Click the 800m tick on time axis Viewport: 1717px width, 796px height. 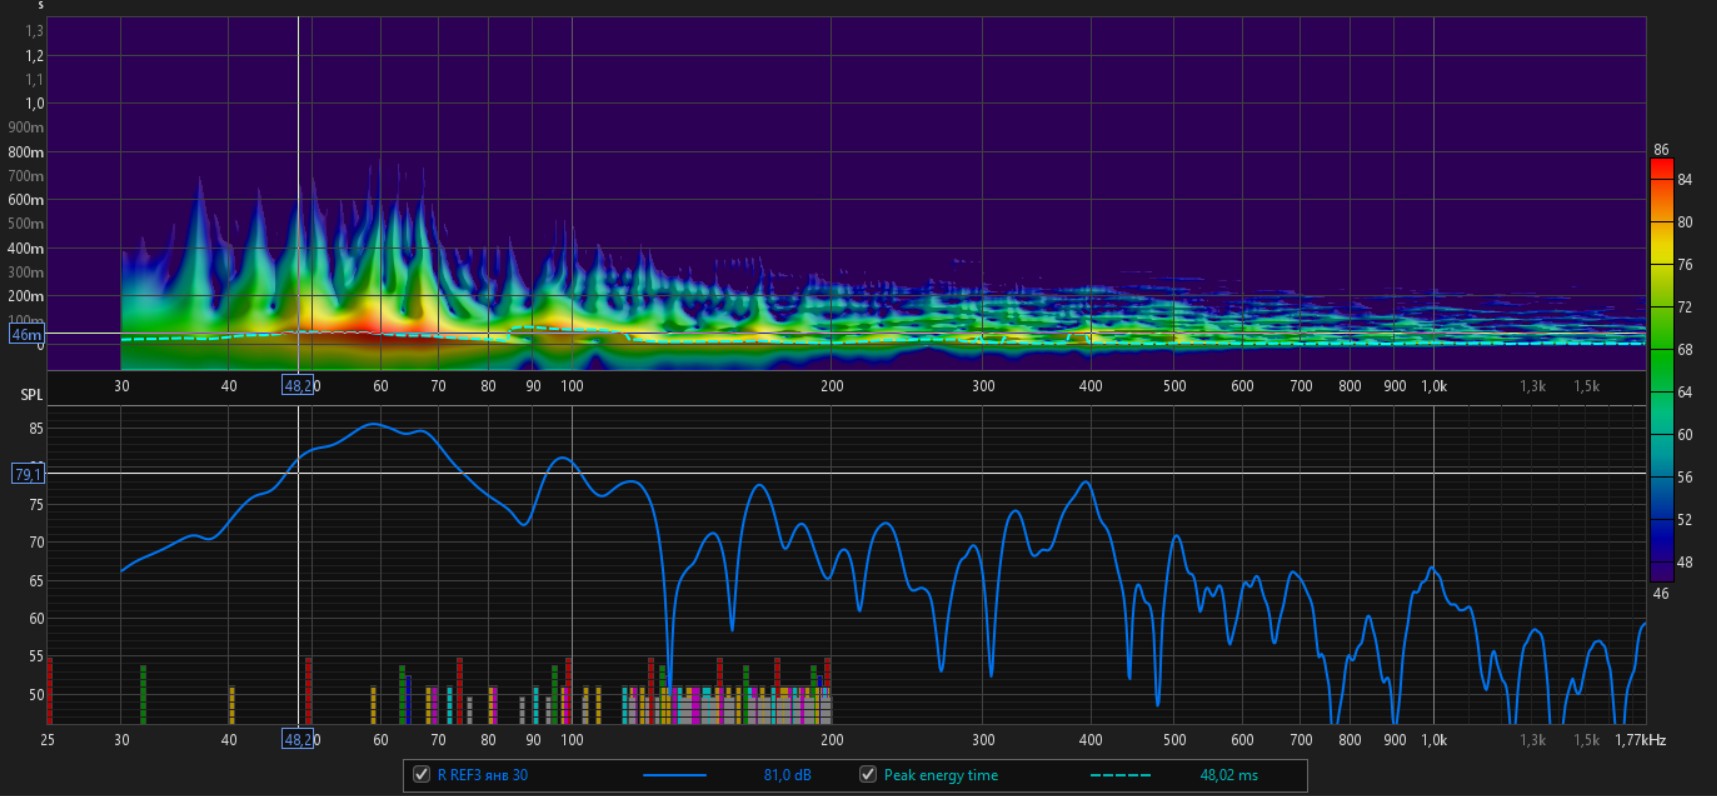click(x=26, y=152)
